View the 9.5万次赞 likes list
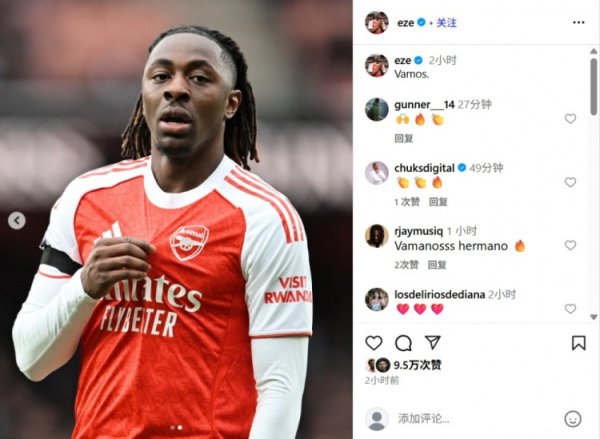The width and height of the screenshot is (600, 439). click(x=417, y=365)
